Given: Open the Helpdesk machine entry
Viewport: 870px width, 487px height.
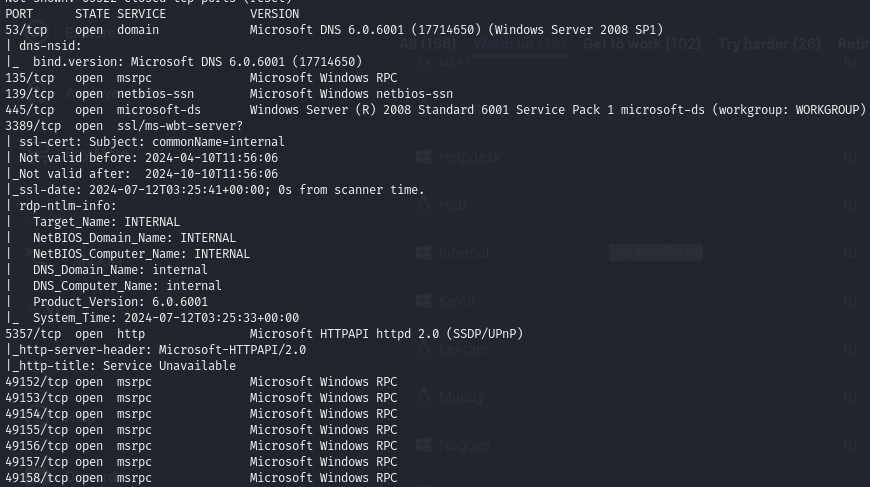Looking at the screenshot, I should tap(470, 157).
